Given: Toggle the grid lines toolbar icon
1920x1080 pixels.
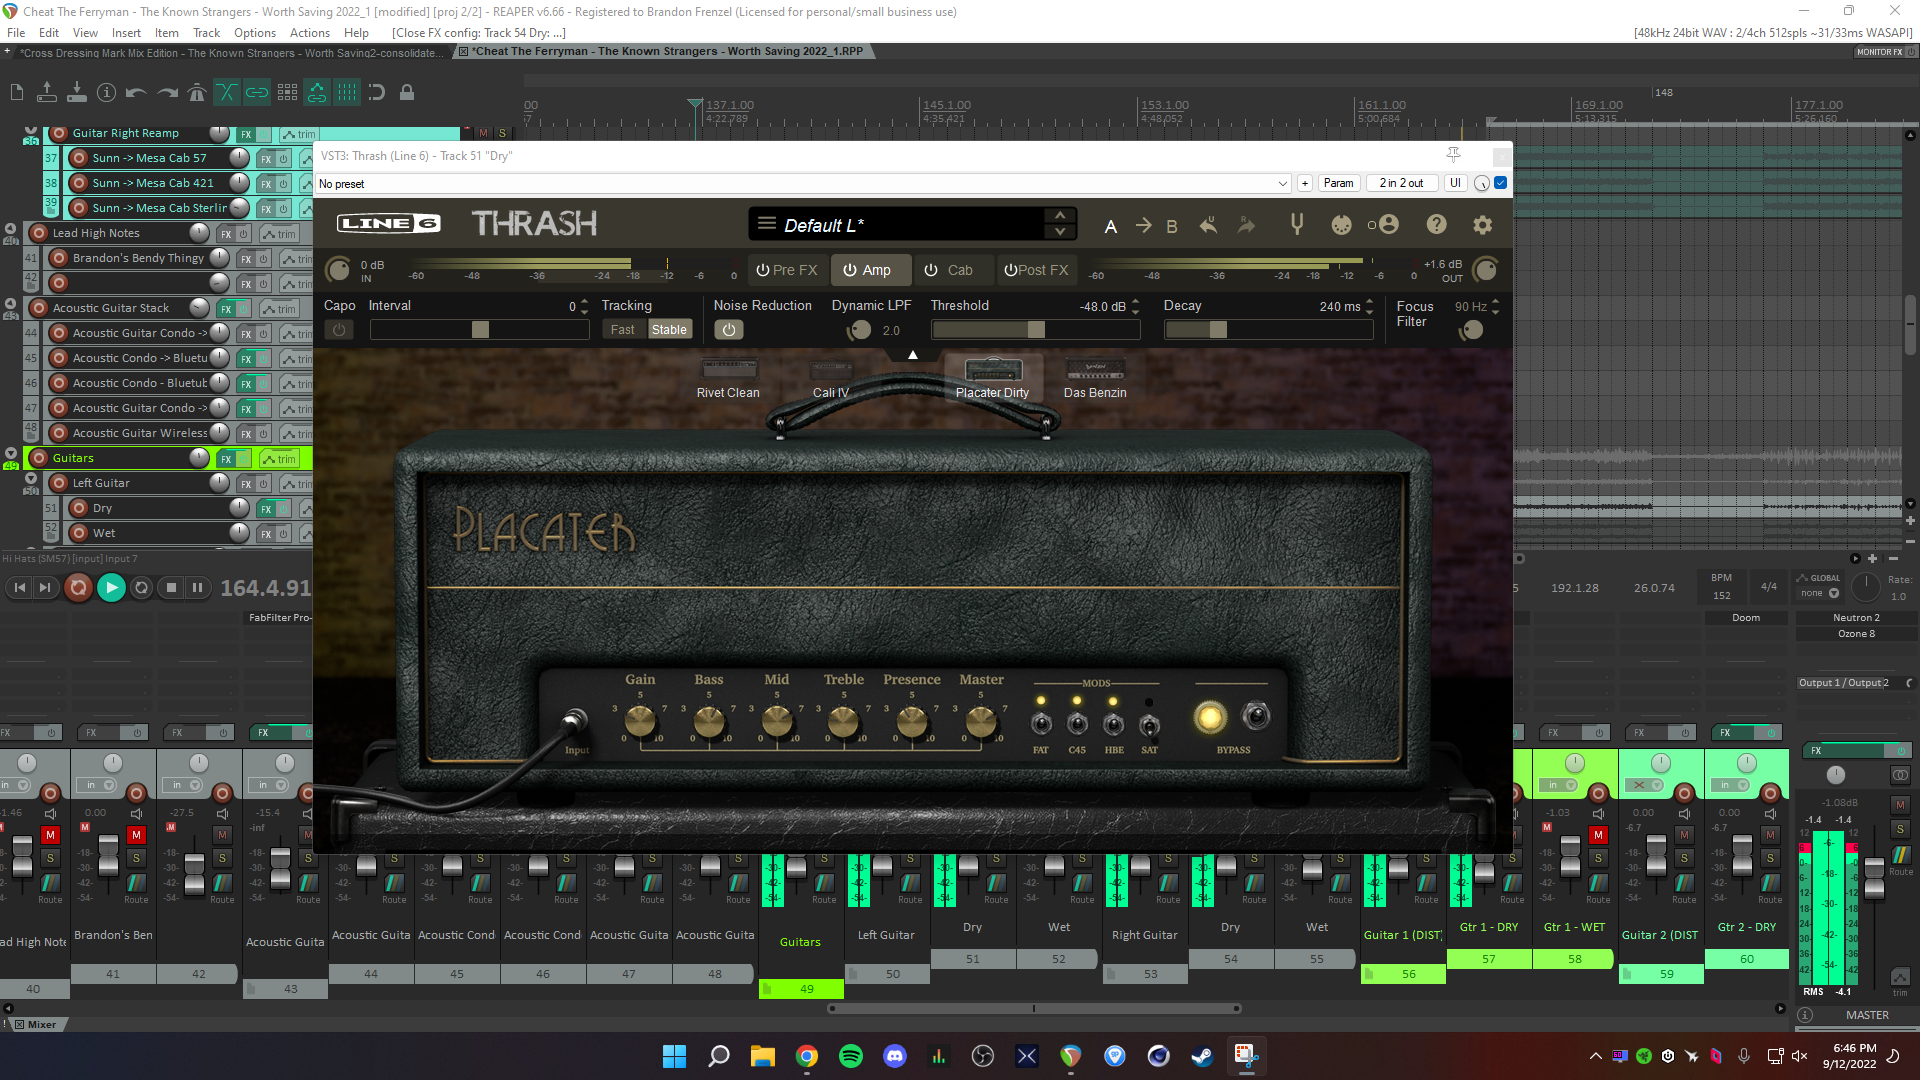Looking at the screenshot, I should [347, 92].
